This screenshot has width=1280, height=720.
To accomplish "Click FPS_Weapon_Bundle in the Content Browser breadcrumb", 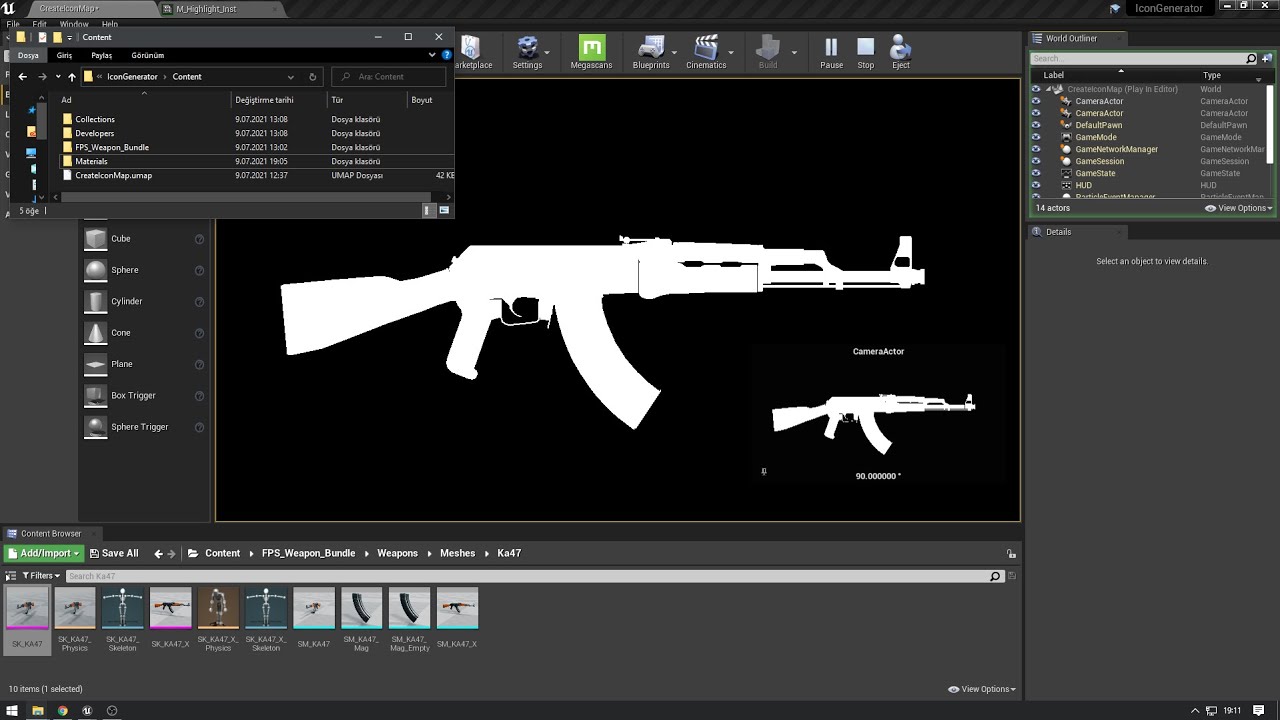I will tap(308, 553).
